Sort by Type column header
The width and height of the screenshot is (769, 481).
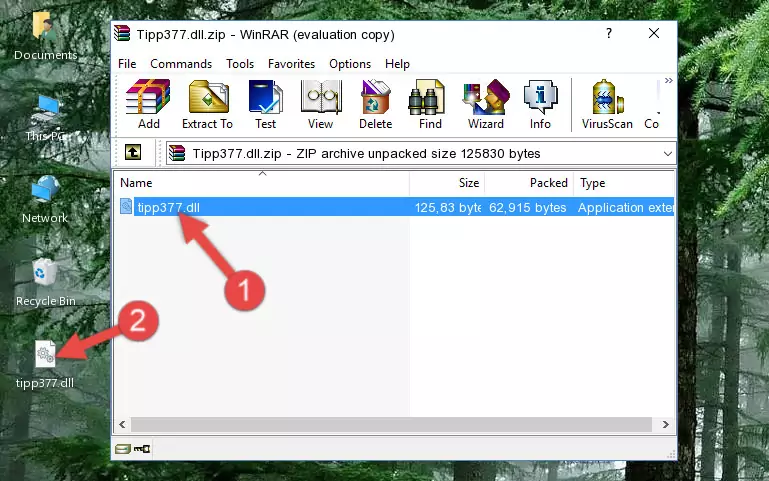(624, 183)
